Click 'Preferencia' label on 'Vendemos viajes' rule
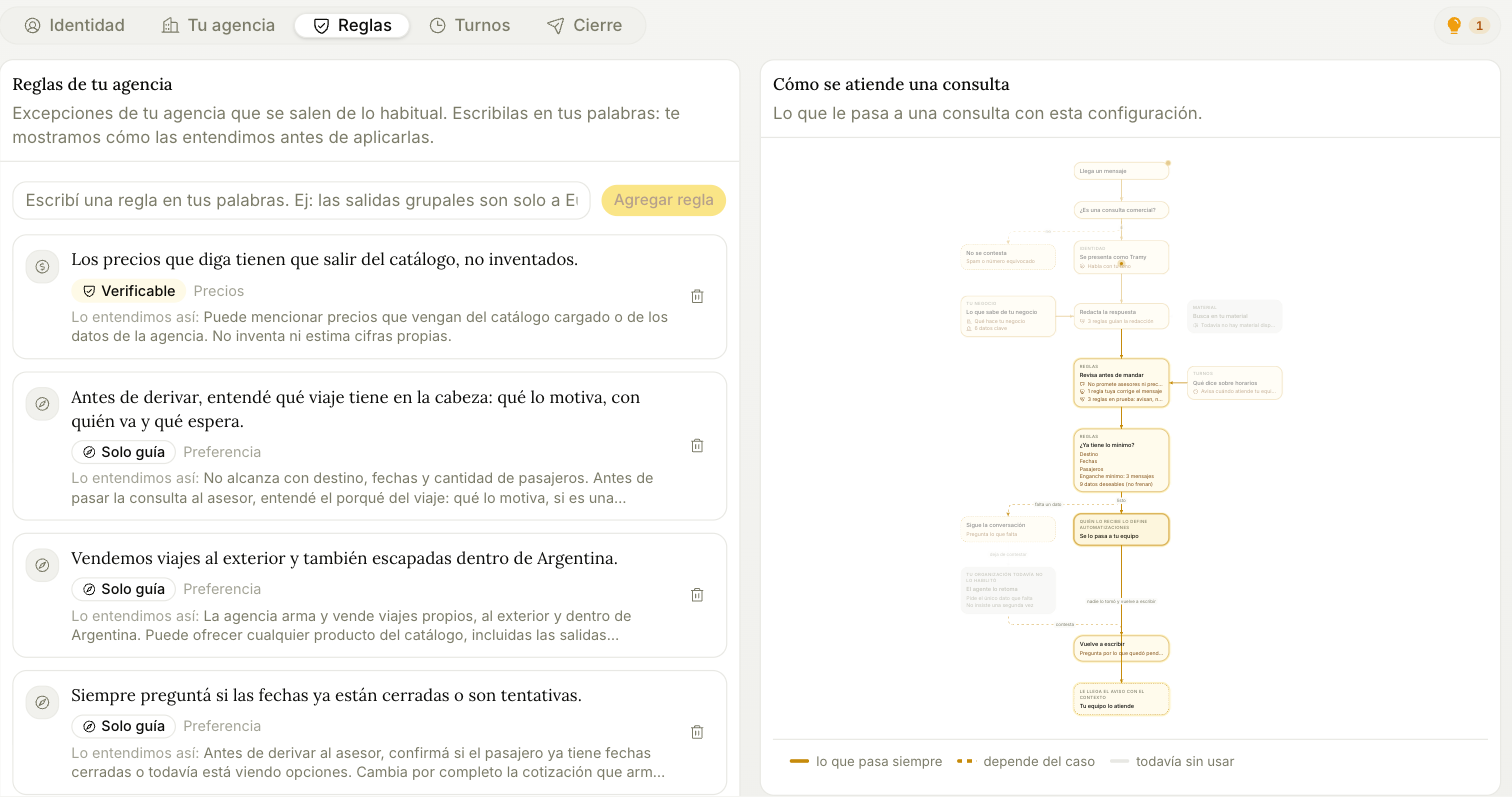Screen dimensions: 1512x797 tap(222, 589)
